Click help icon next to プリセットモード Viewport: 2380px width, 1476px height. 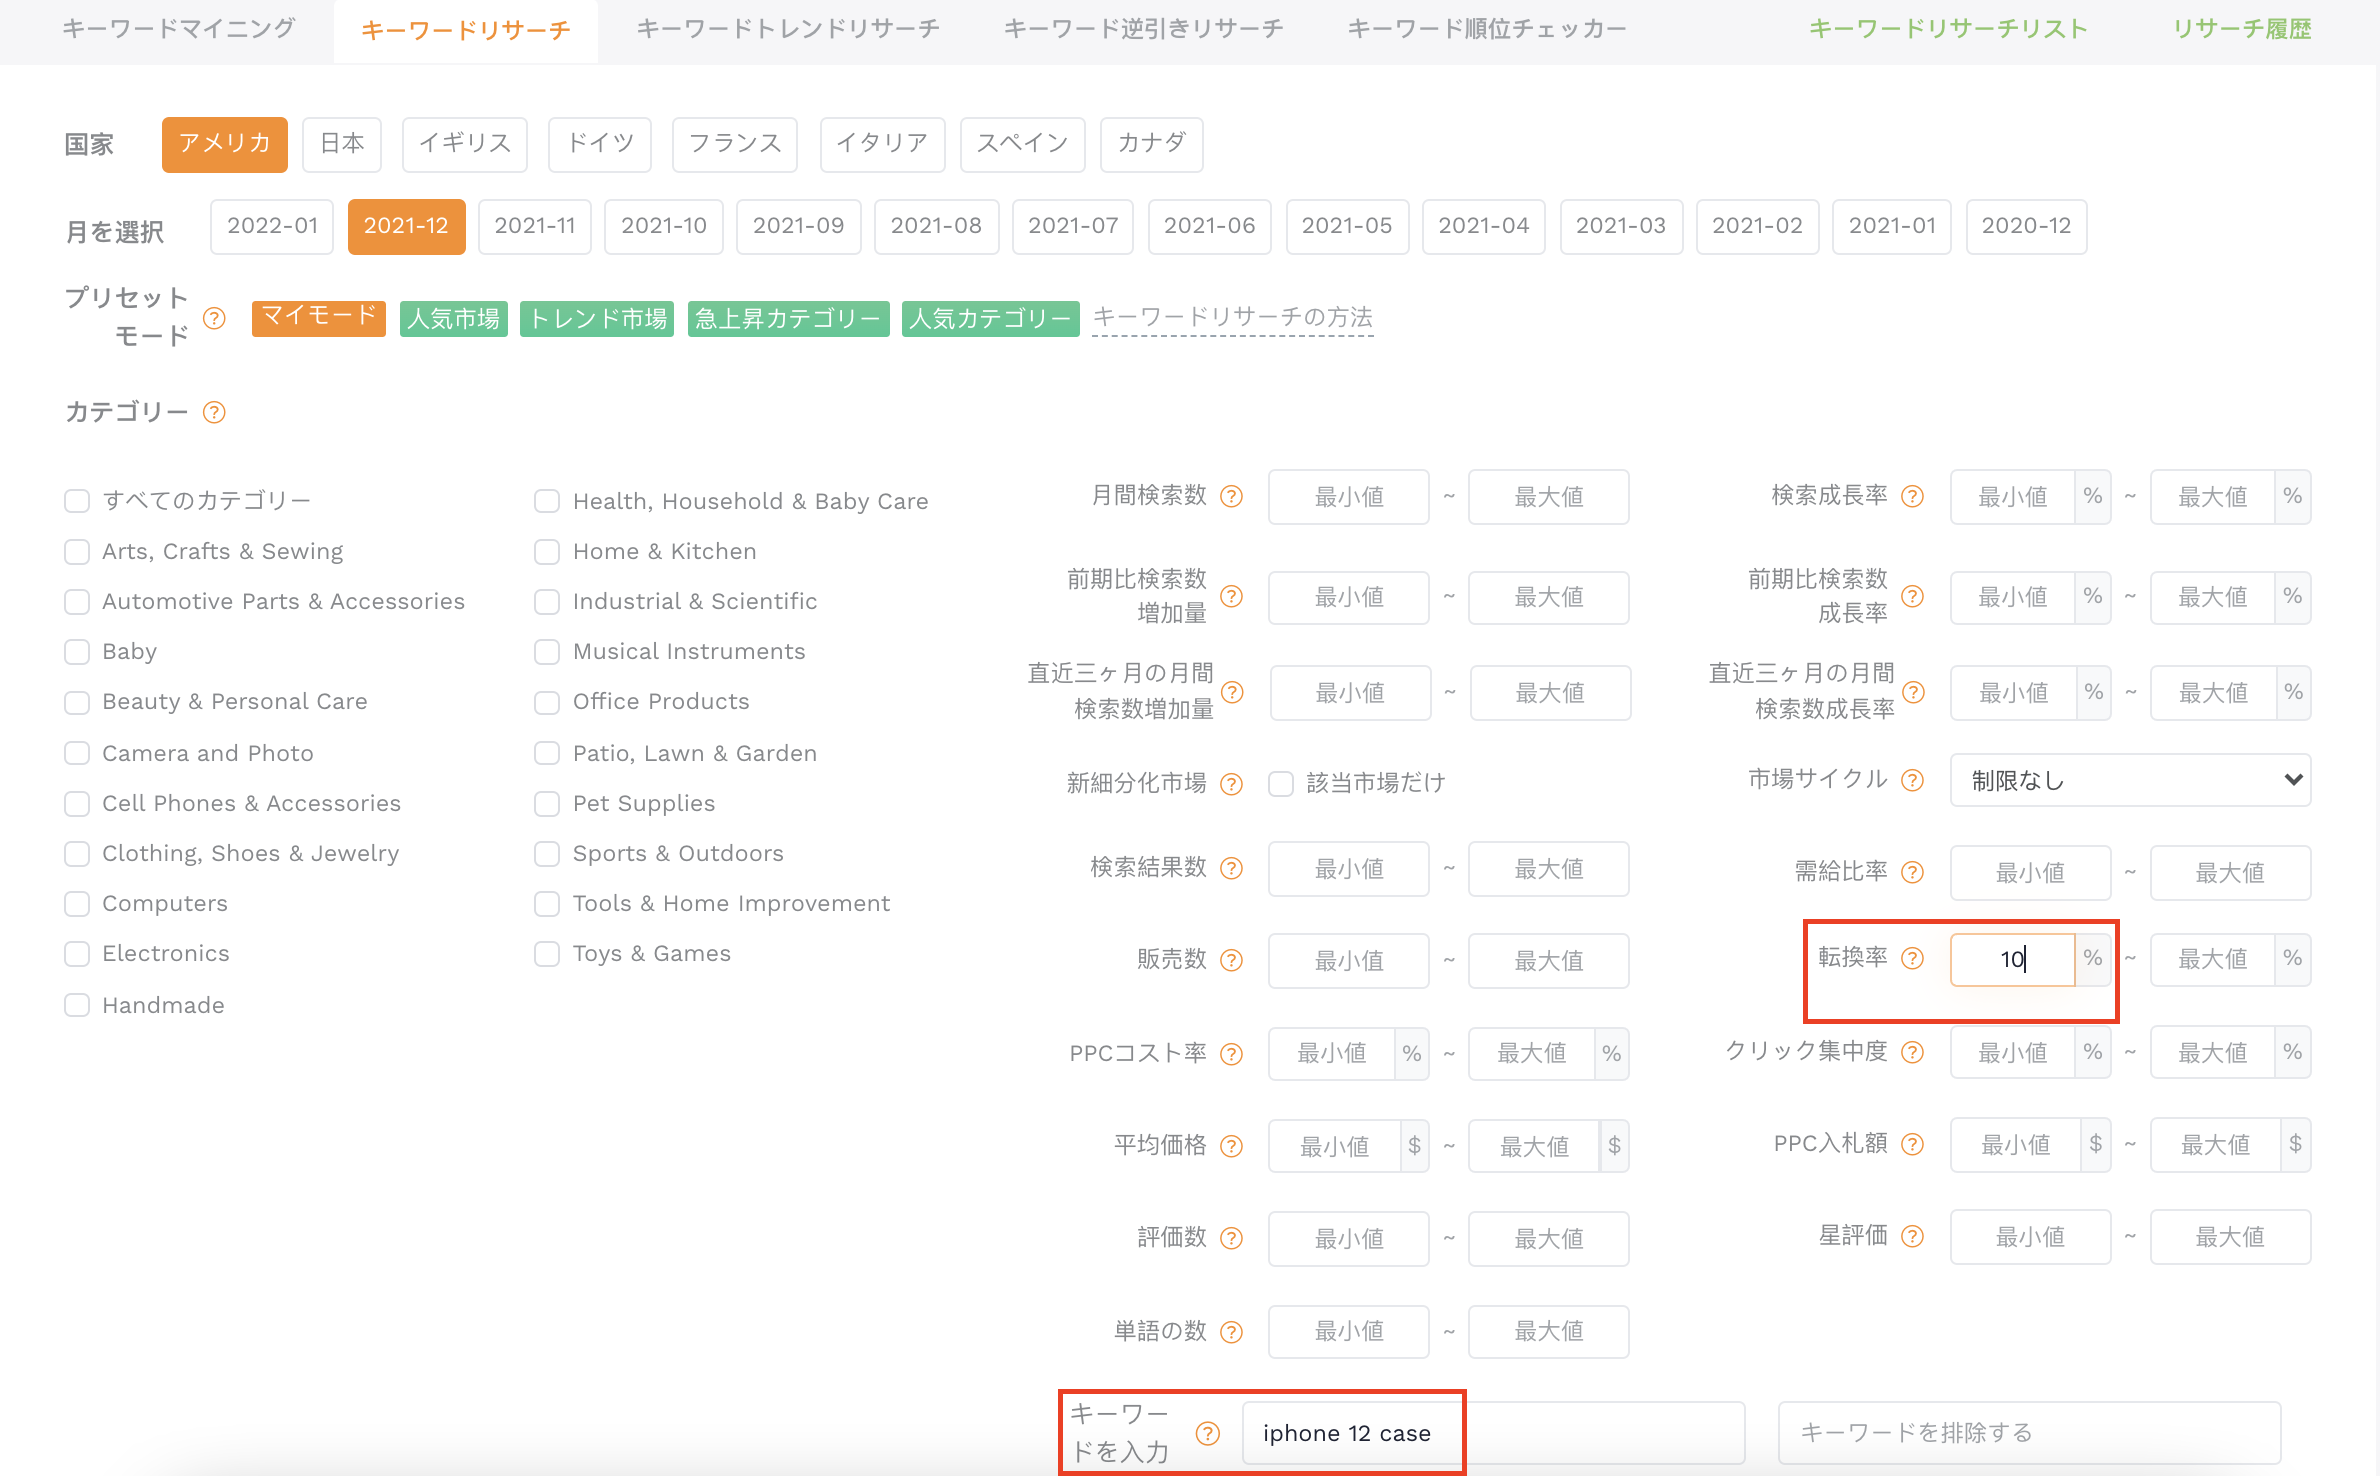point(214,319)
